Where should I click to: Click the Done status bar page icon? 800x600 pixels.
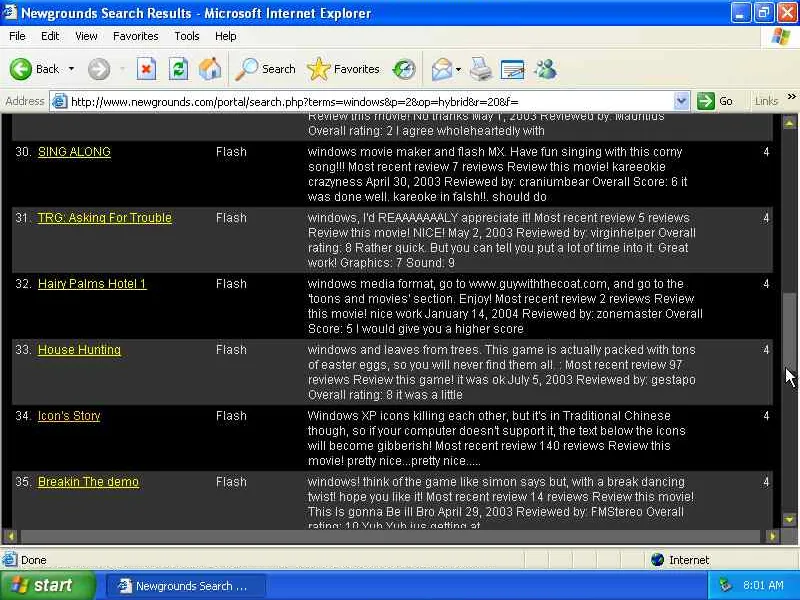(9, 560)
